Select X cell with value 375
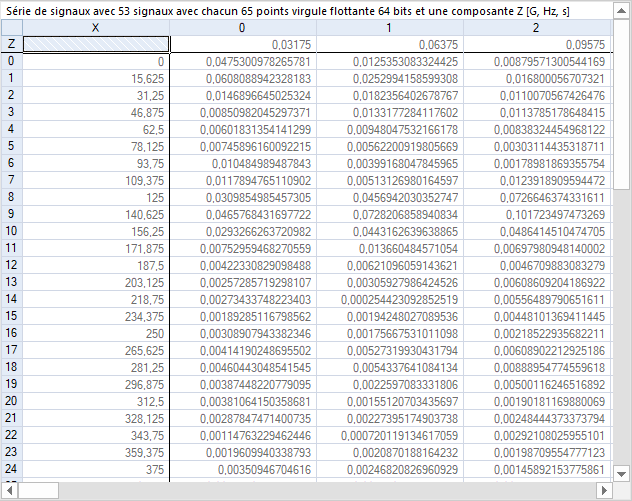The height and width of the screenshot is (501, 632). (96, 470)
